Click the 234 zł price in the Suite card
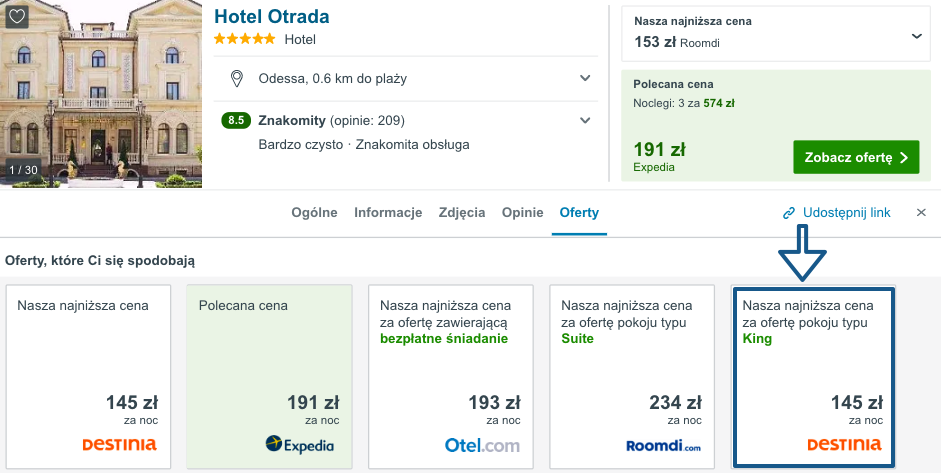The image size is (941, 473). tap(675, 402)
